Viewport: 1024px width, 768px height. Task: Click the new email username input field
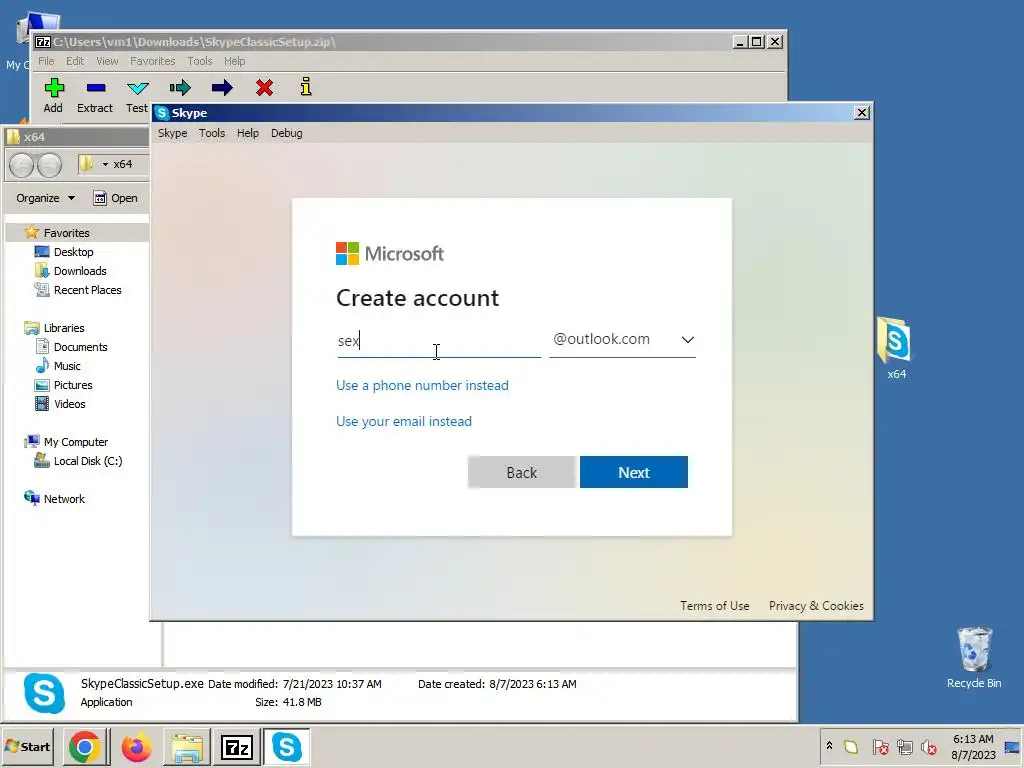439,341
